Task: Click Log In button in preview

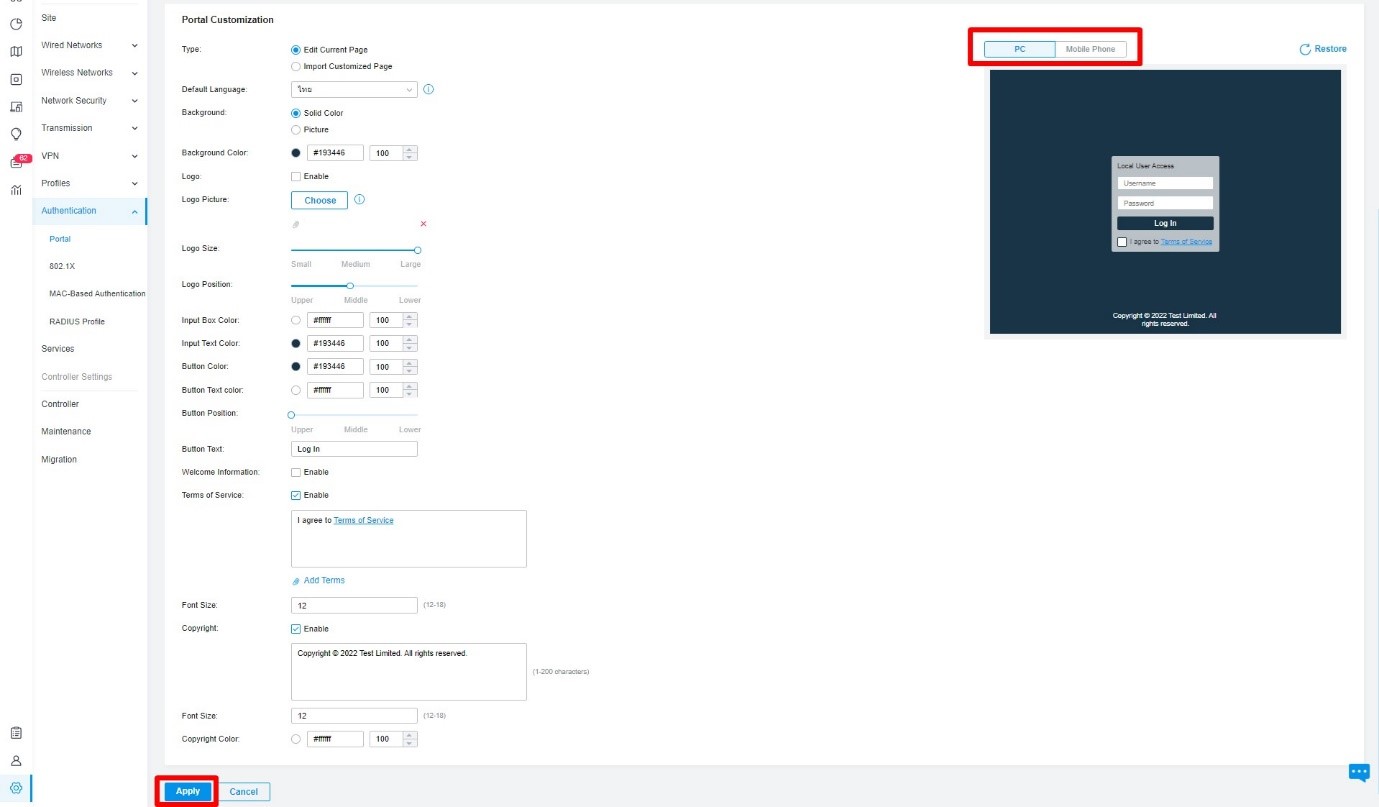Action: tap(1165, 223)
